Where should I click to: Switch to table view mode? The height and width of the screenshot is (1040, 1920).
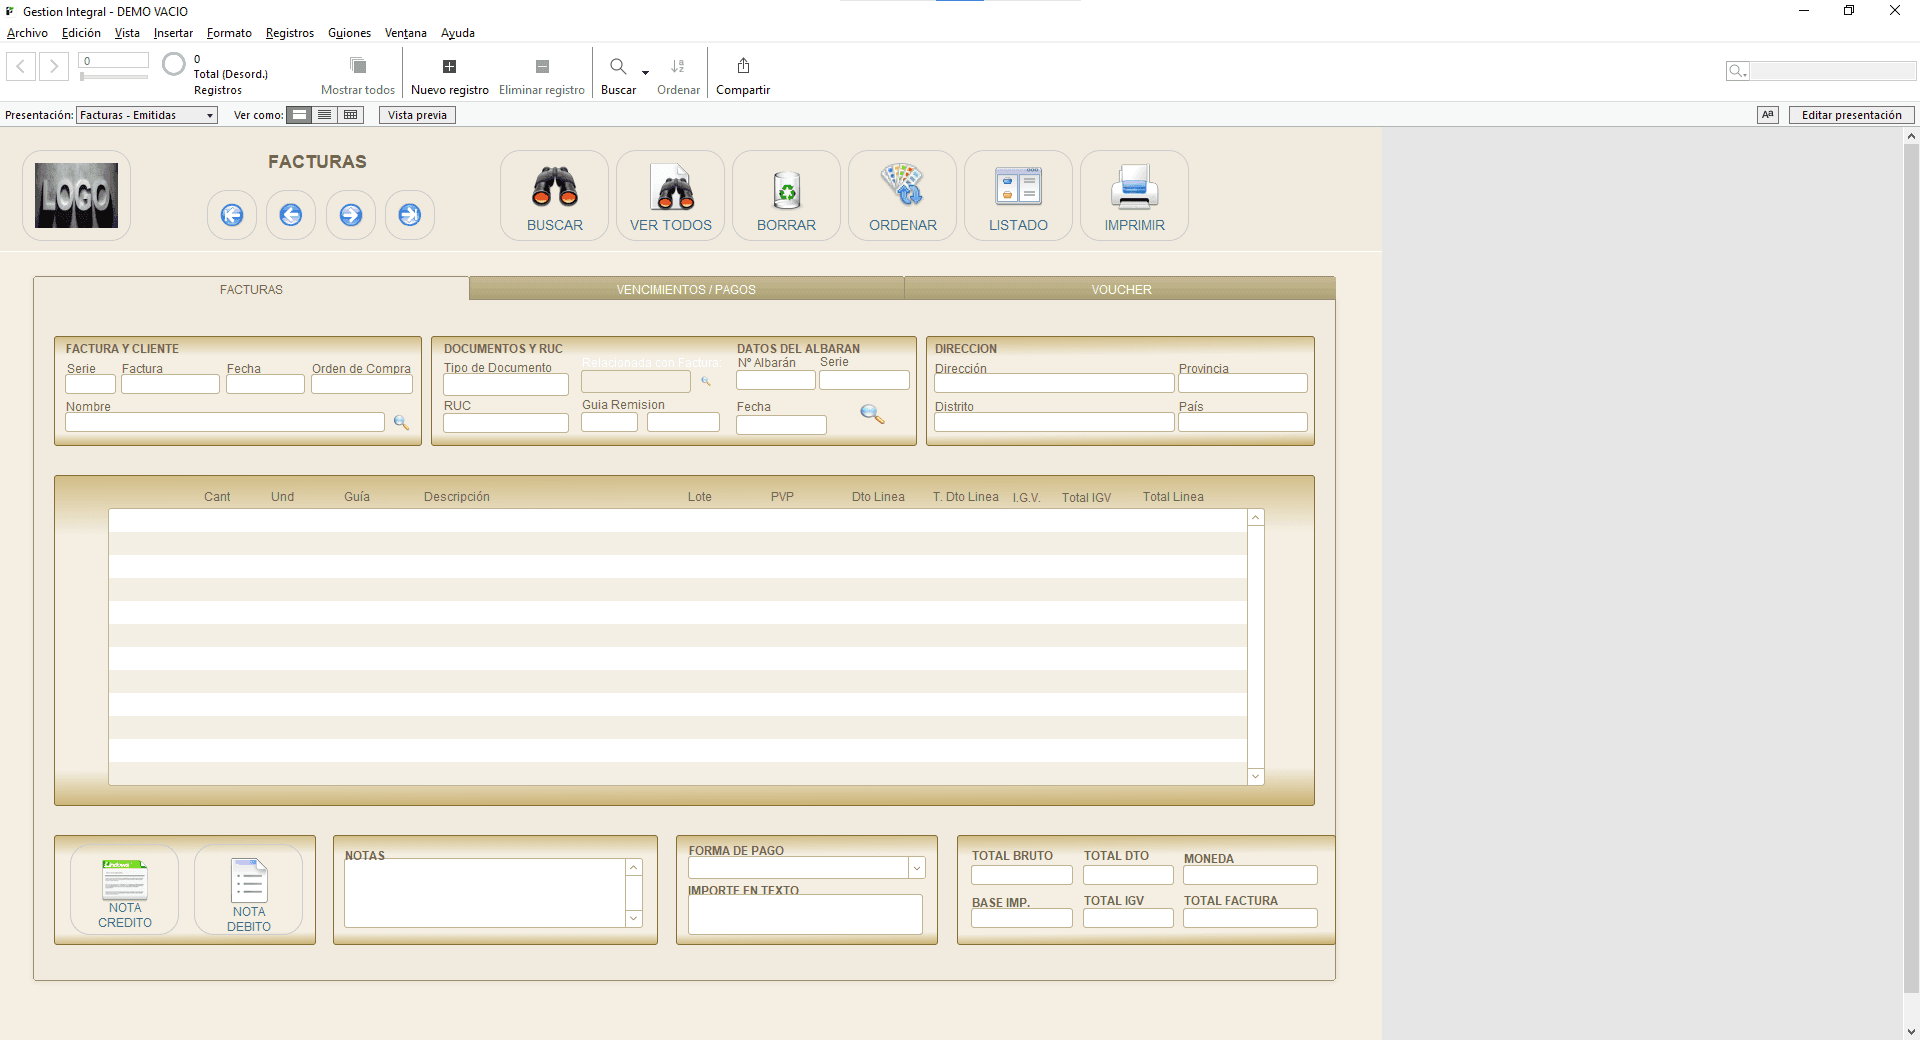pos(350,115)
